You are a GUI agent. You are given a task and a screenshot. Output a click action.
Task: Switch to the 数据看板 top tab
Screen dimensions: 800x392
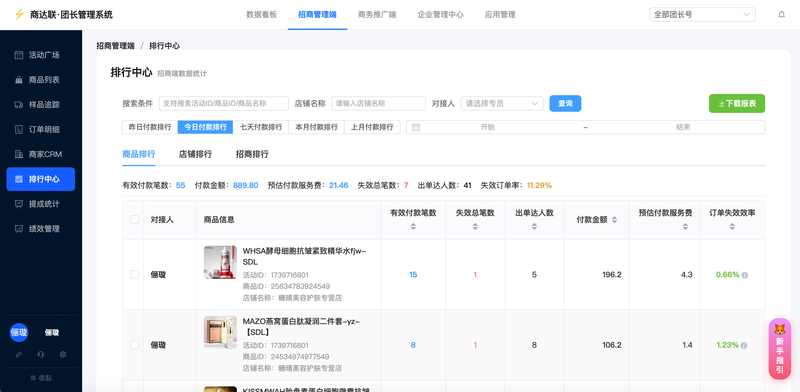click(261, 15)
